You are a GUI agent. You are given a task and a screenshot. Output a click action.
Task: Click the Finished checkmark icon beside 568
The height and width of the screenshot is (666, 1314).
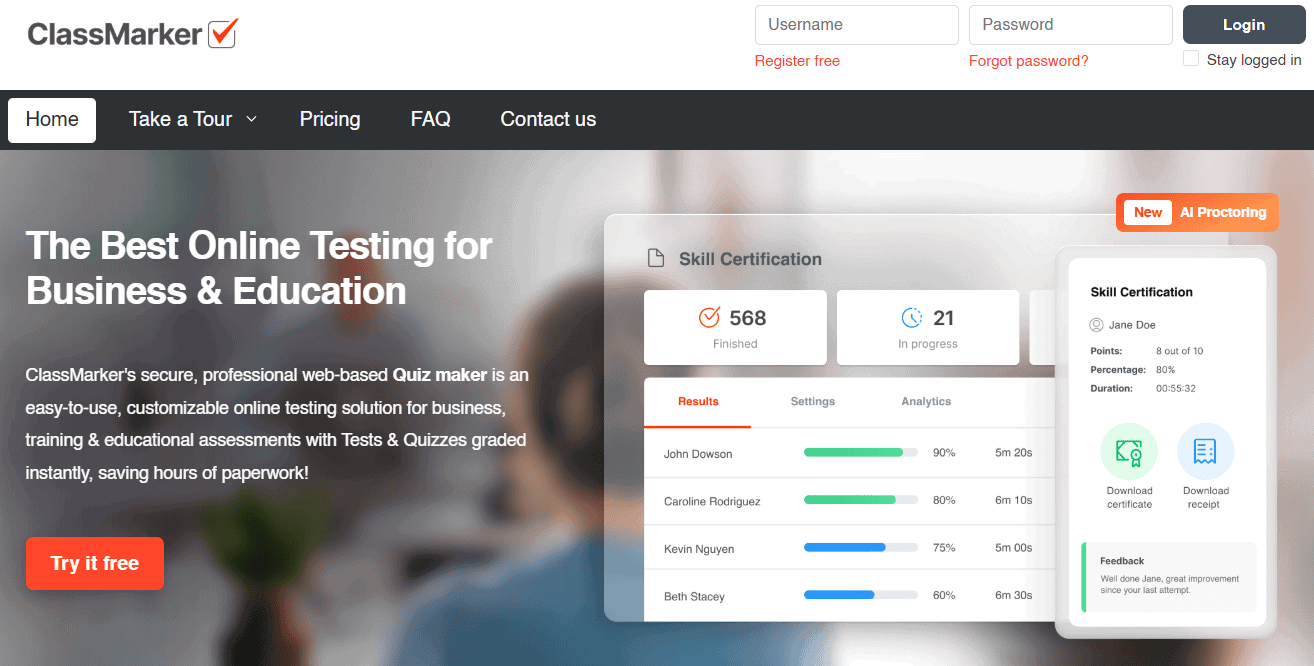pos(709,317)
